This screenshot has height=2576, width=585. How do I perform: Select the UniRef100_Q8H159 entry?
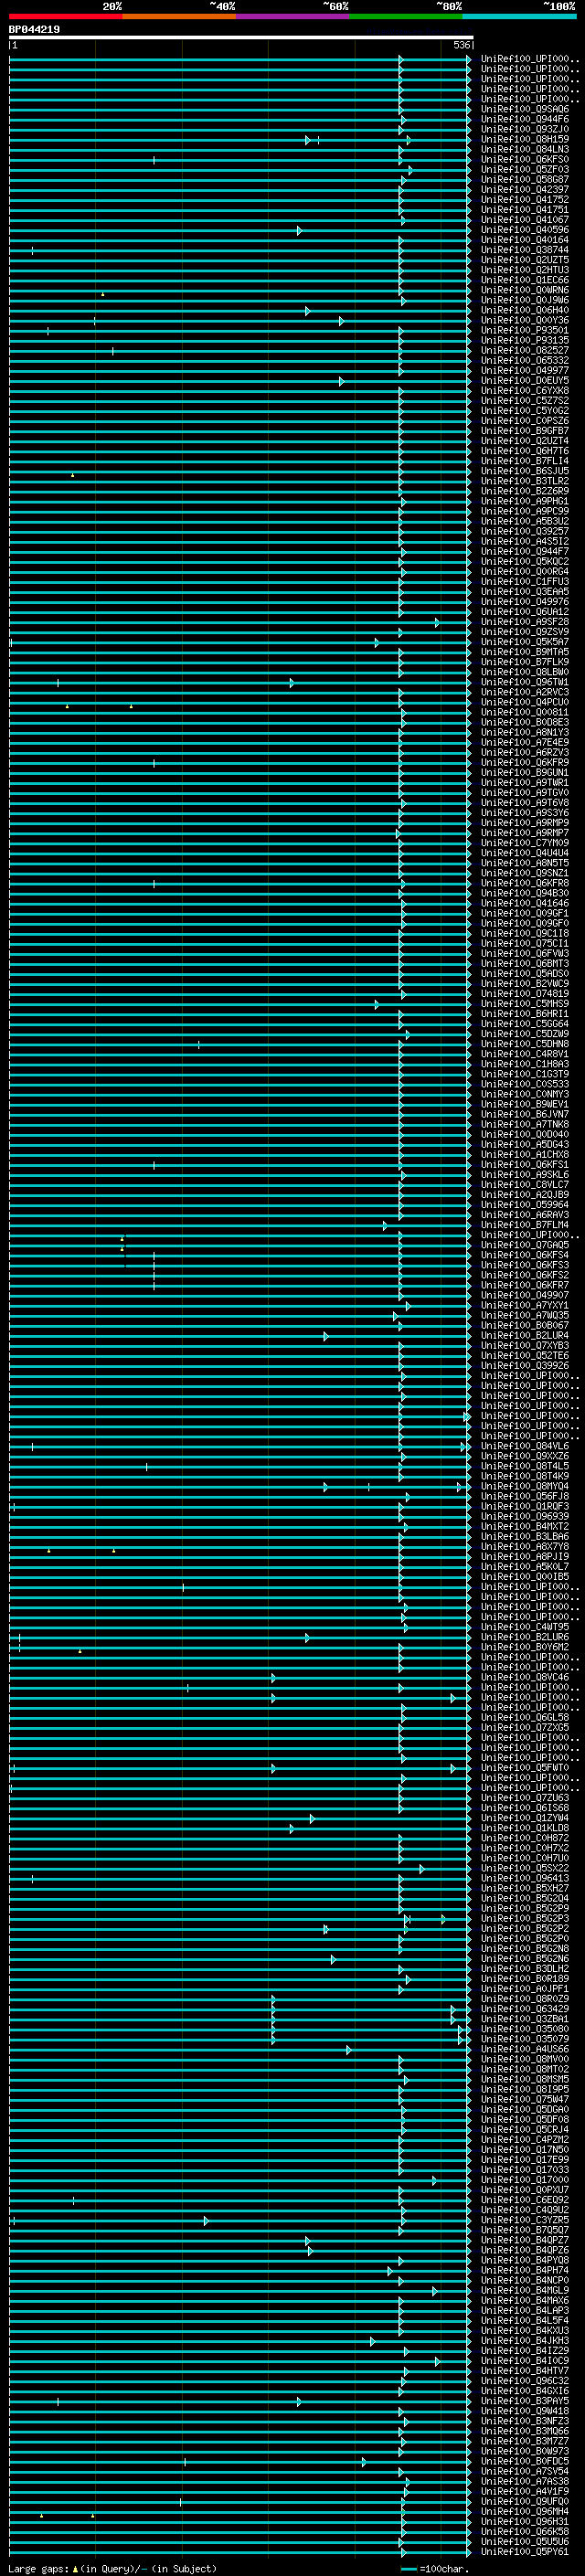pos(525,139)
